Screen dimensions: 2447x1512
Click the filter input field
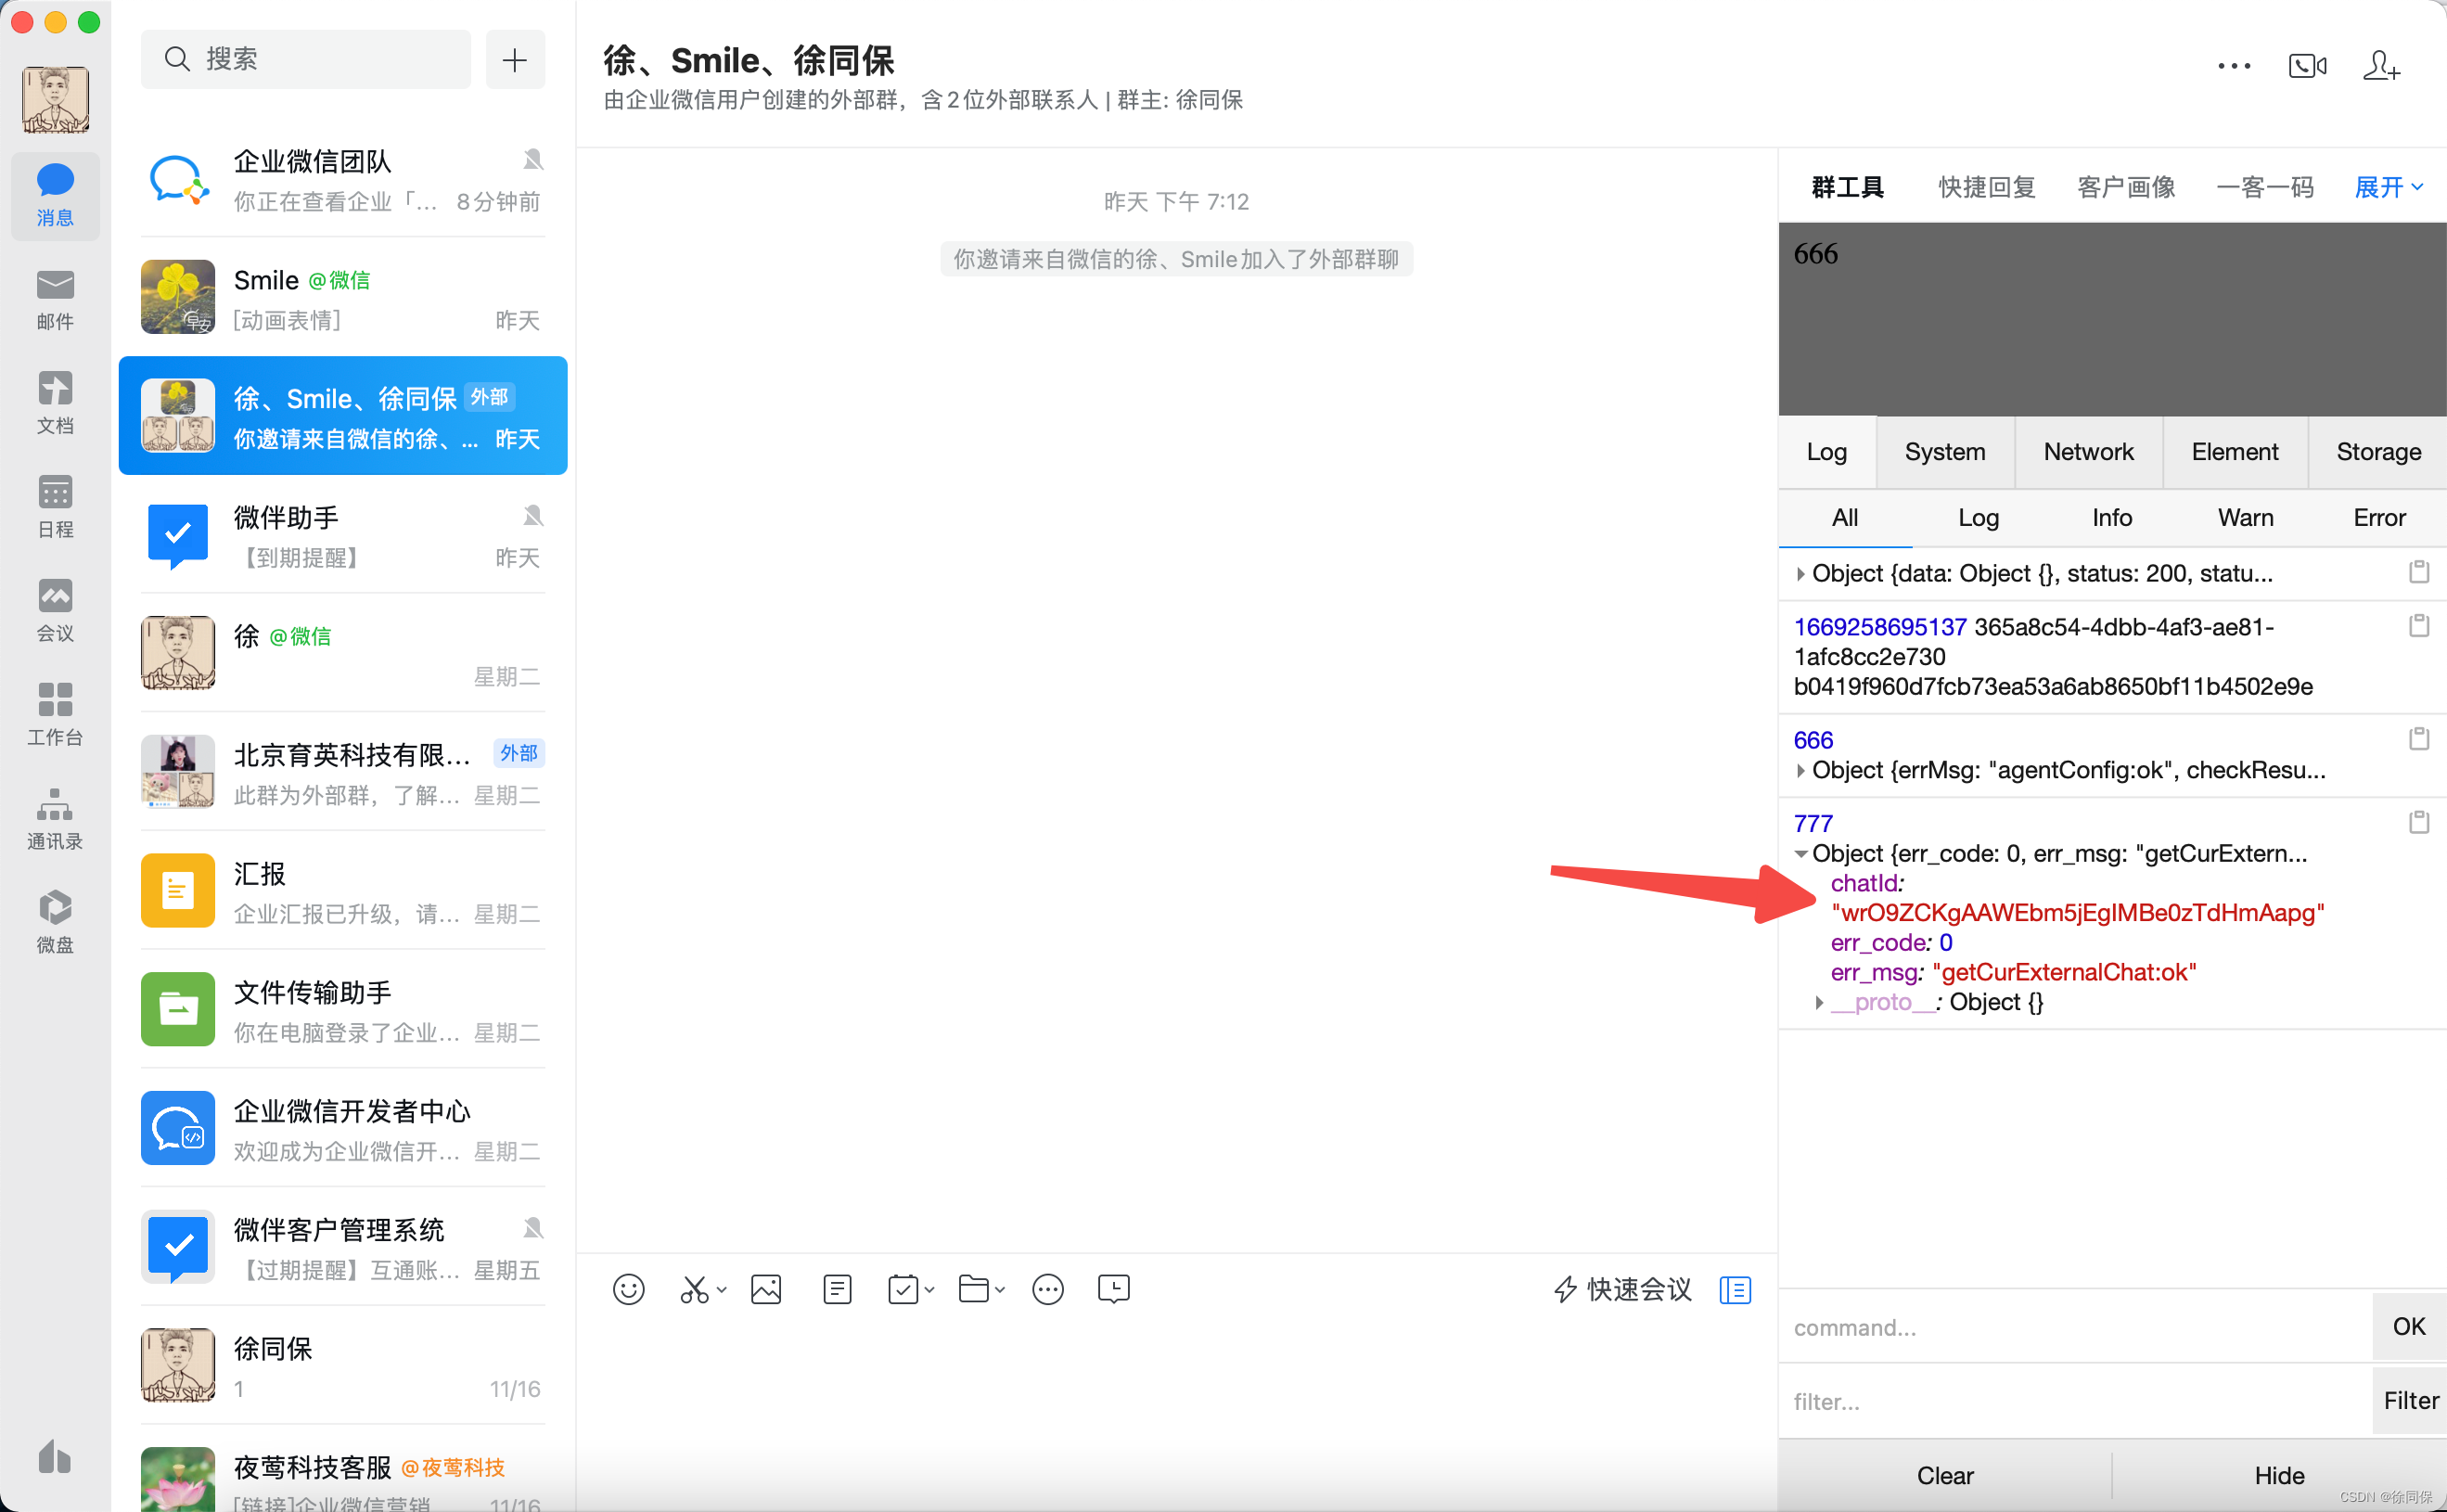coord(2075,1401)
